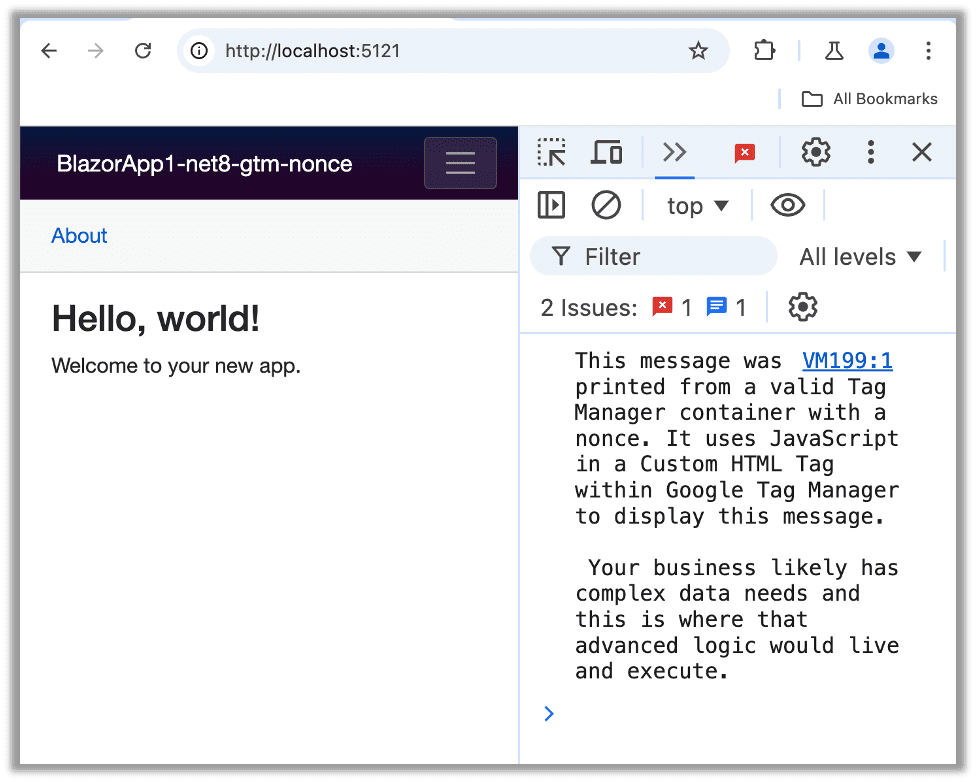The height and width of the screenshot is (782, 976).
Task: Open the About page link
Action: tap(79, 236)
